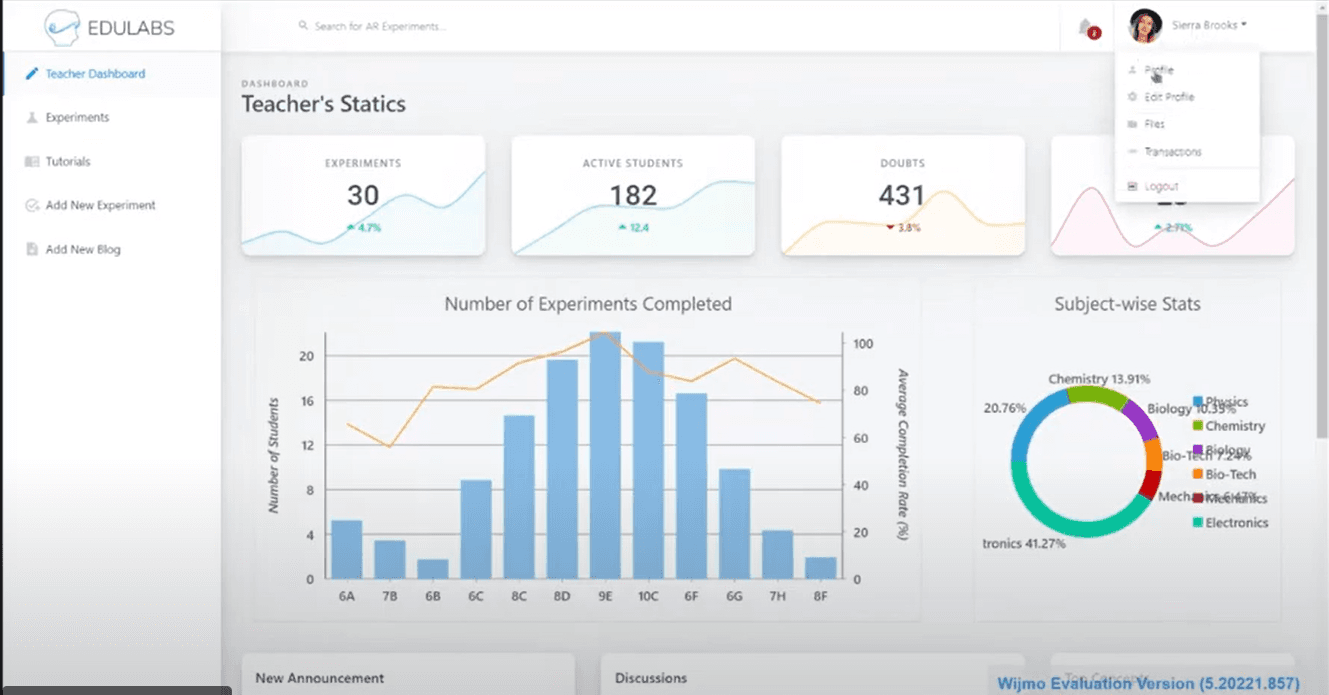Open Transactions from user menu
1329x695 pixels.
[1173, 152]
